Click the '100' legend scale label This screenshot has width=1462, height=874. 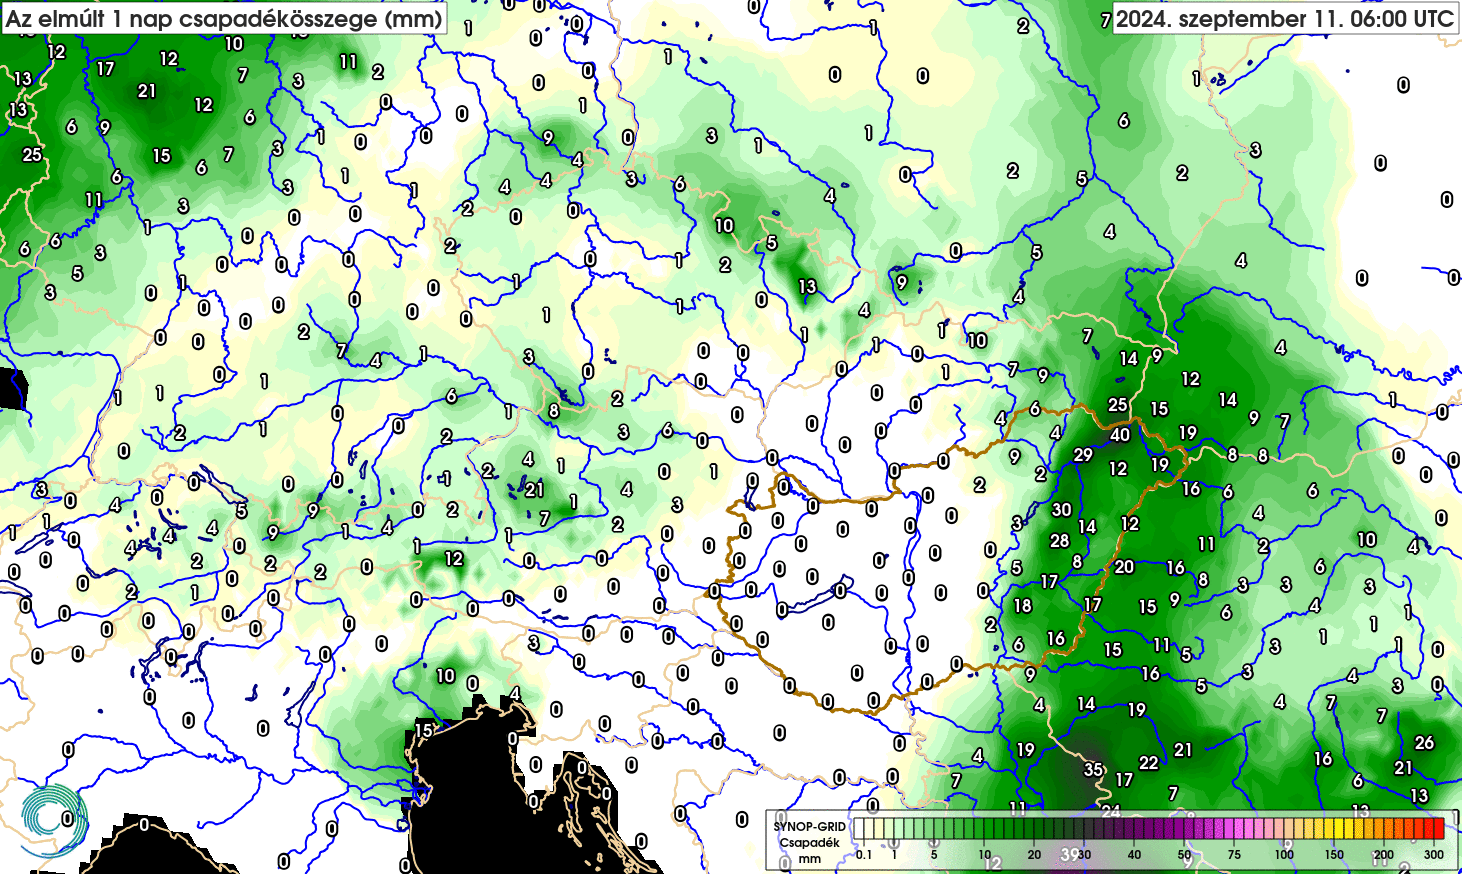pyautogui.click(x=1284, y=854)
